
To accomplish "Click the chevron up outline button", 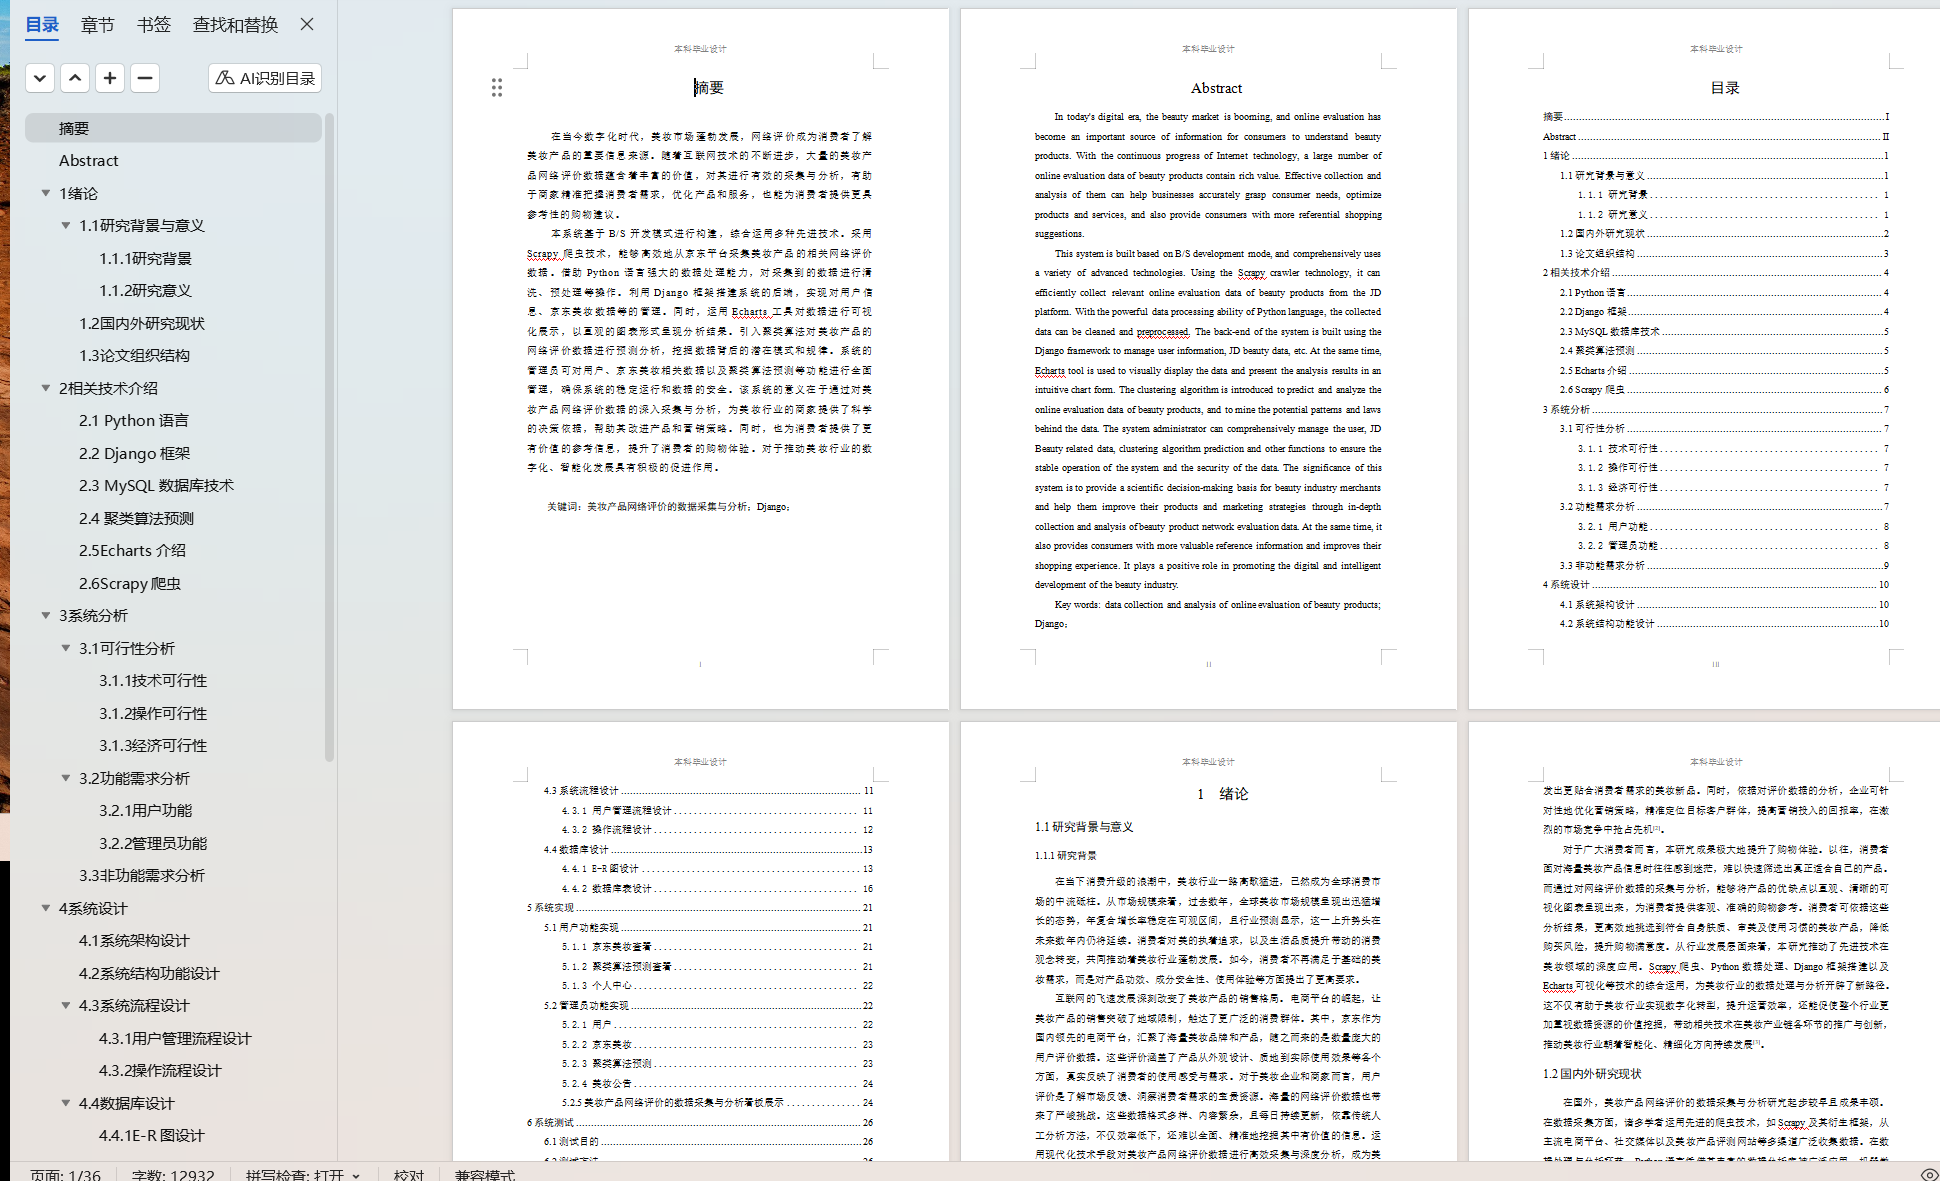I will point(75,78).
